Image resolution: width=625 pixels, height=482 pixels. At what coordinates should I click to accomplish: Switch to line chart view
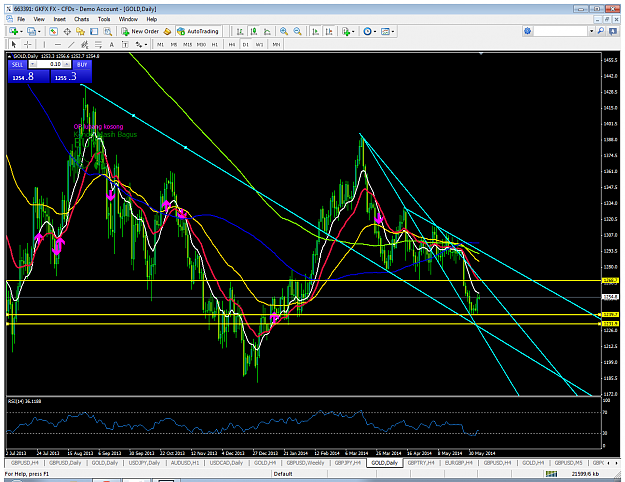267,31
